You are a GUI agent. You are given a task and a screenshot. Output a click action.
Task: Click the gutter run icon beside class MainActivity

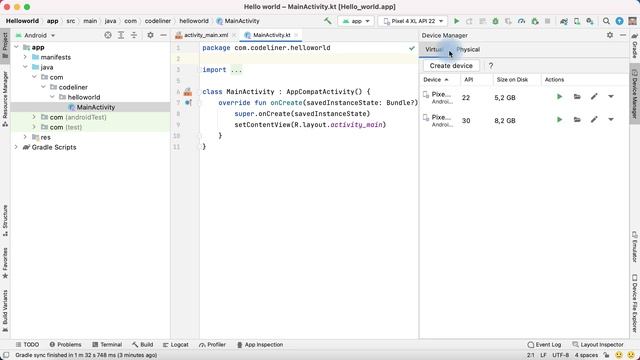click(188, 92)
